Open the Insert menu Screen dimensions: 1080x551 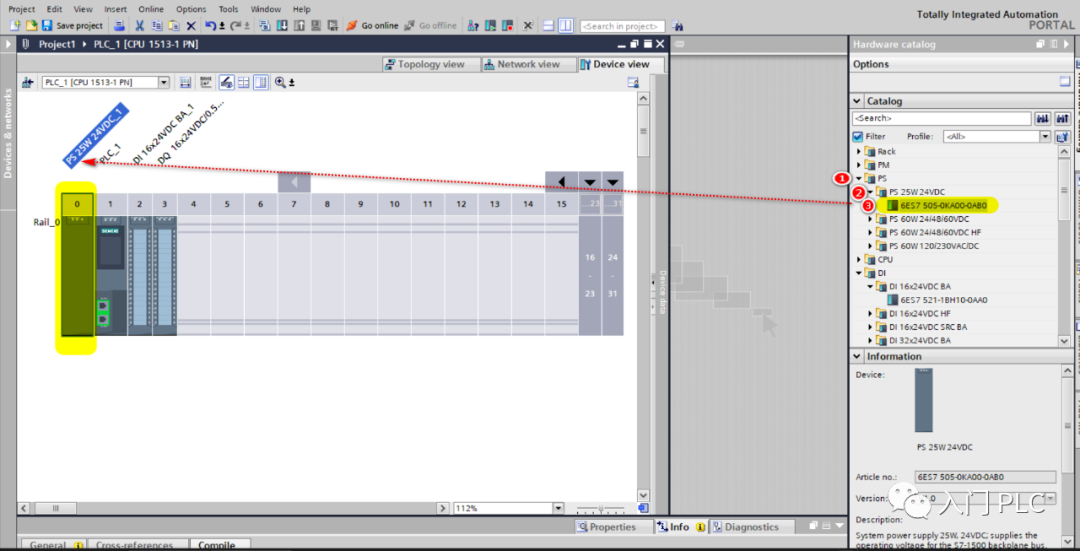[x=115, y=9]
